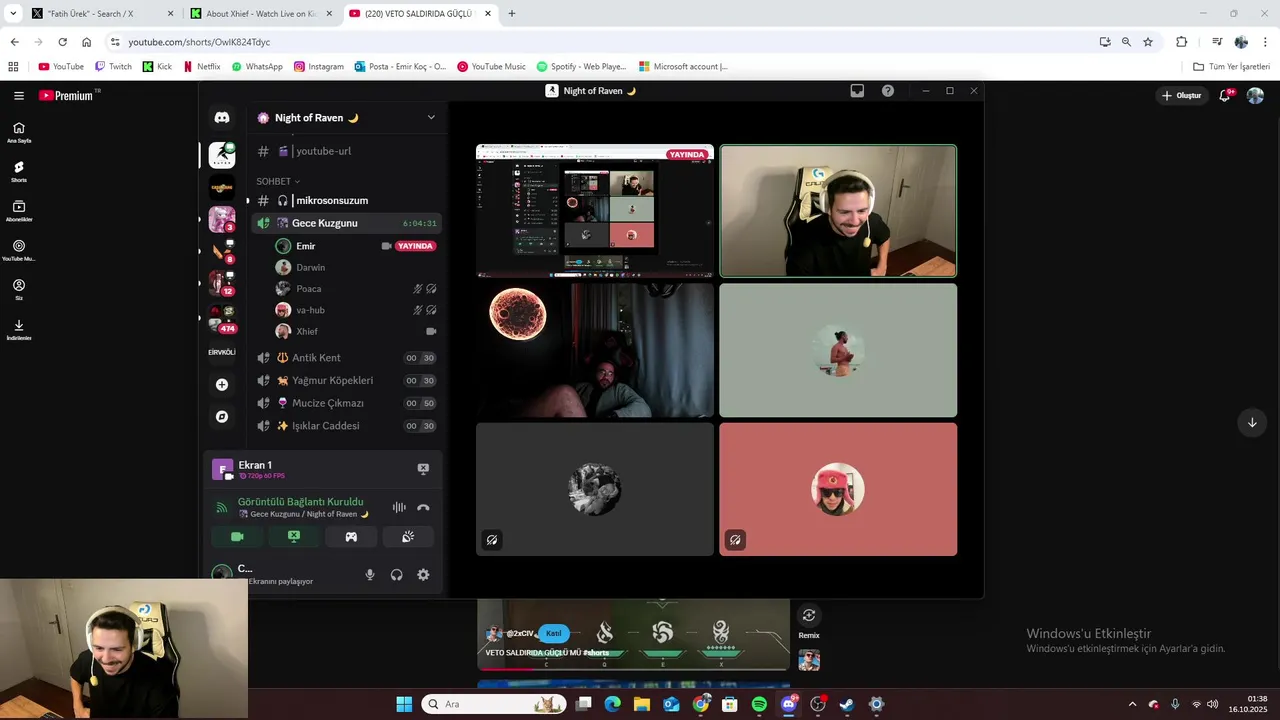Select the Raven server icon in Discord

click(222, 155)
